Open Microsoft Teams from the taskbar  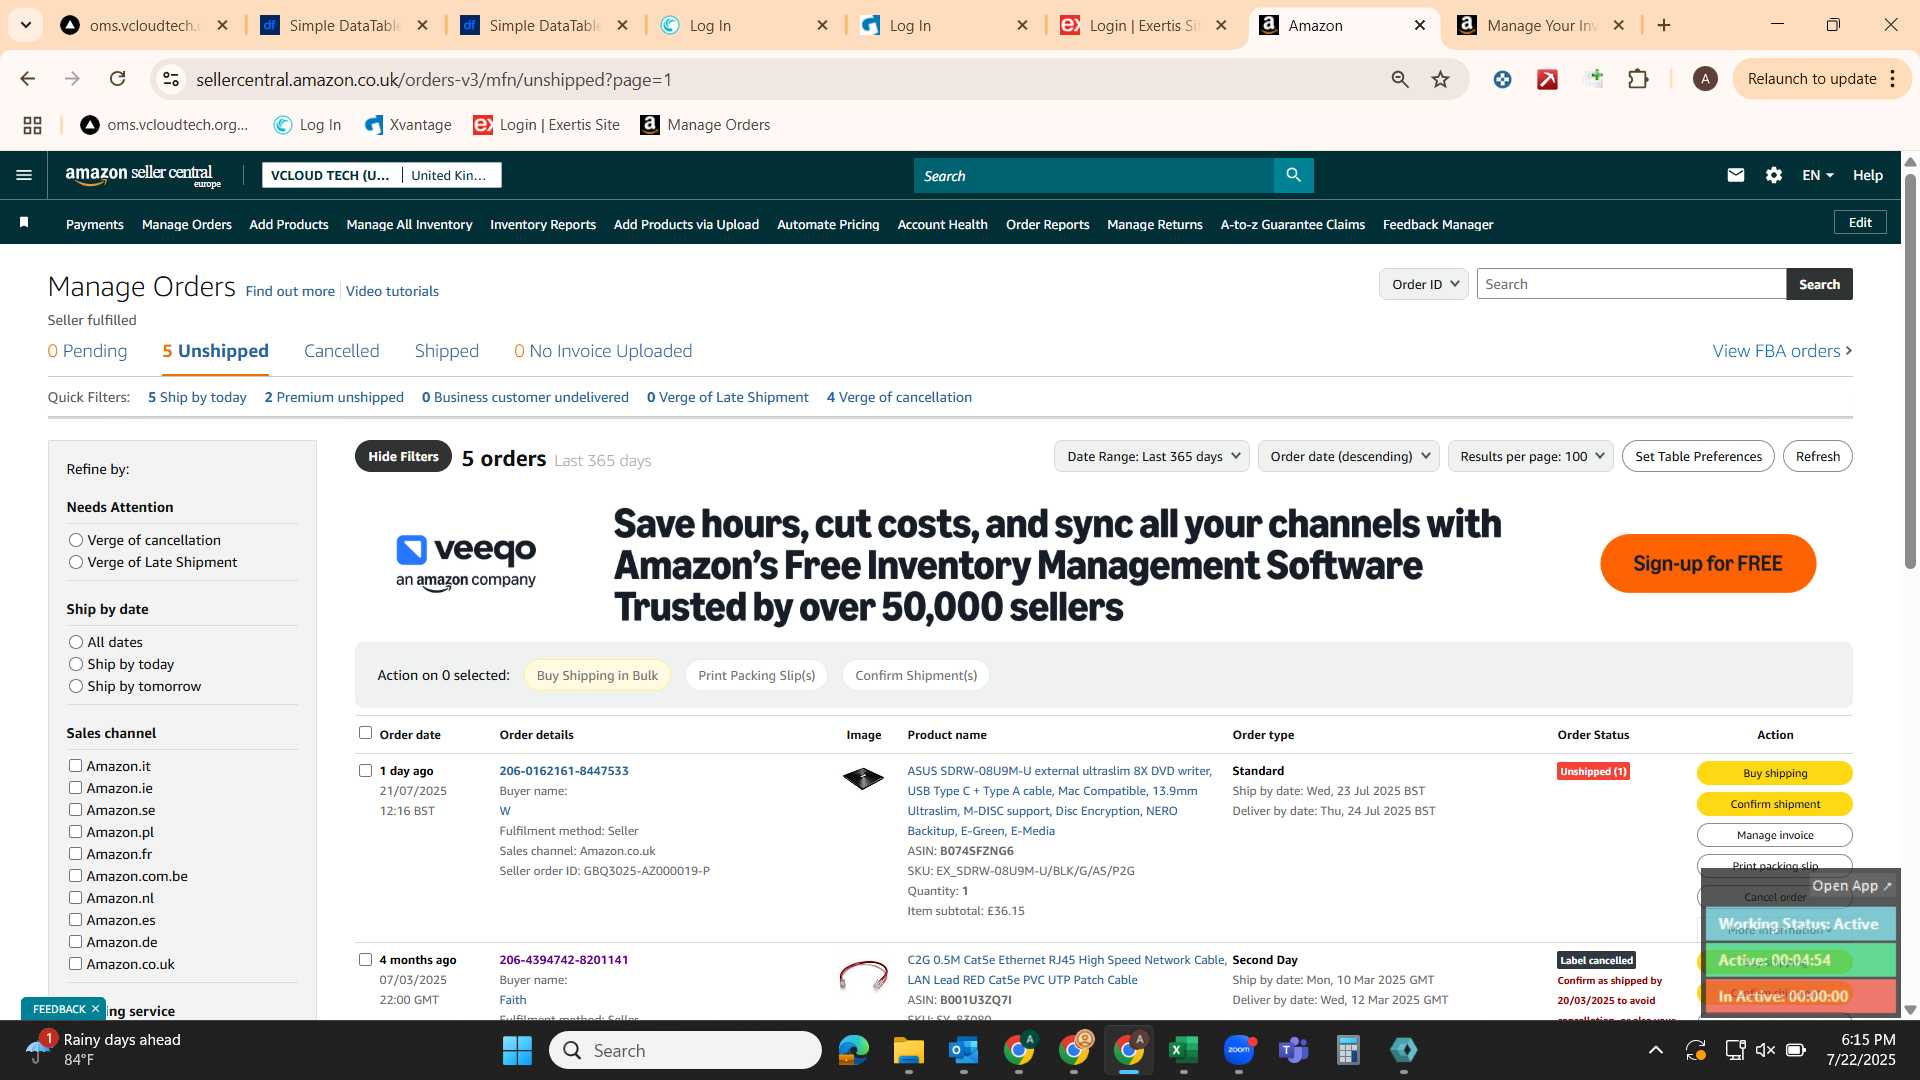tap(1294, 1050)
